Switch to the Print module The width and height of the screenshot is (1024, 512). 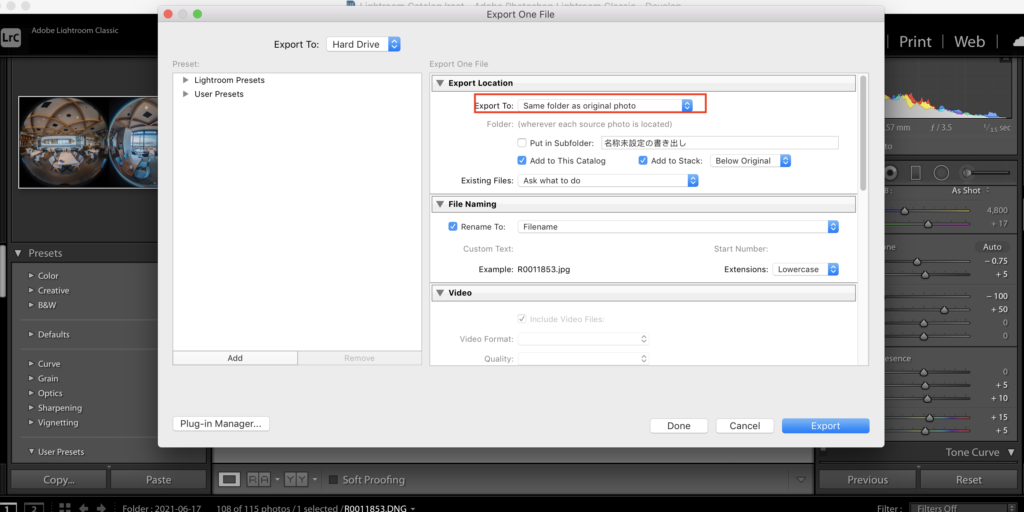(x=915, y=42)
